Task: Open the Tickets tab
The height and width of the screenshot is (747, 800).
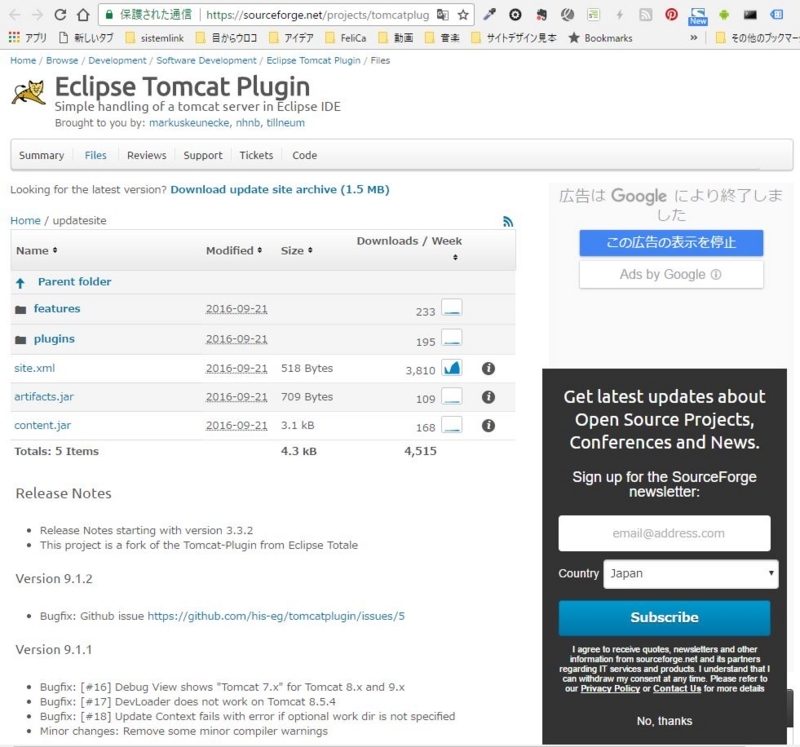Action: point(256,155)
